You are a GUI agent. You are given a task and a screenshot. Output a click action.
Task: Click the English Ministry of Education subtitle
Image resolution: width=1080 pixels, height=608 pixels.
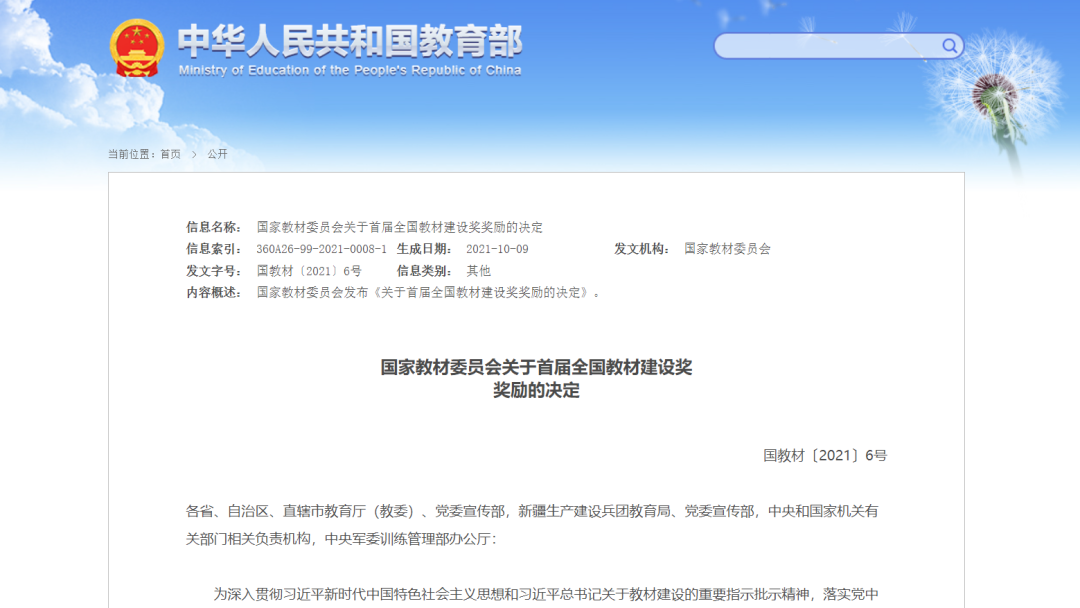pyautogui.click(x=350, y=70)
